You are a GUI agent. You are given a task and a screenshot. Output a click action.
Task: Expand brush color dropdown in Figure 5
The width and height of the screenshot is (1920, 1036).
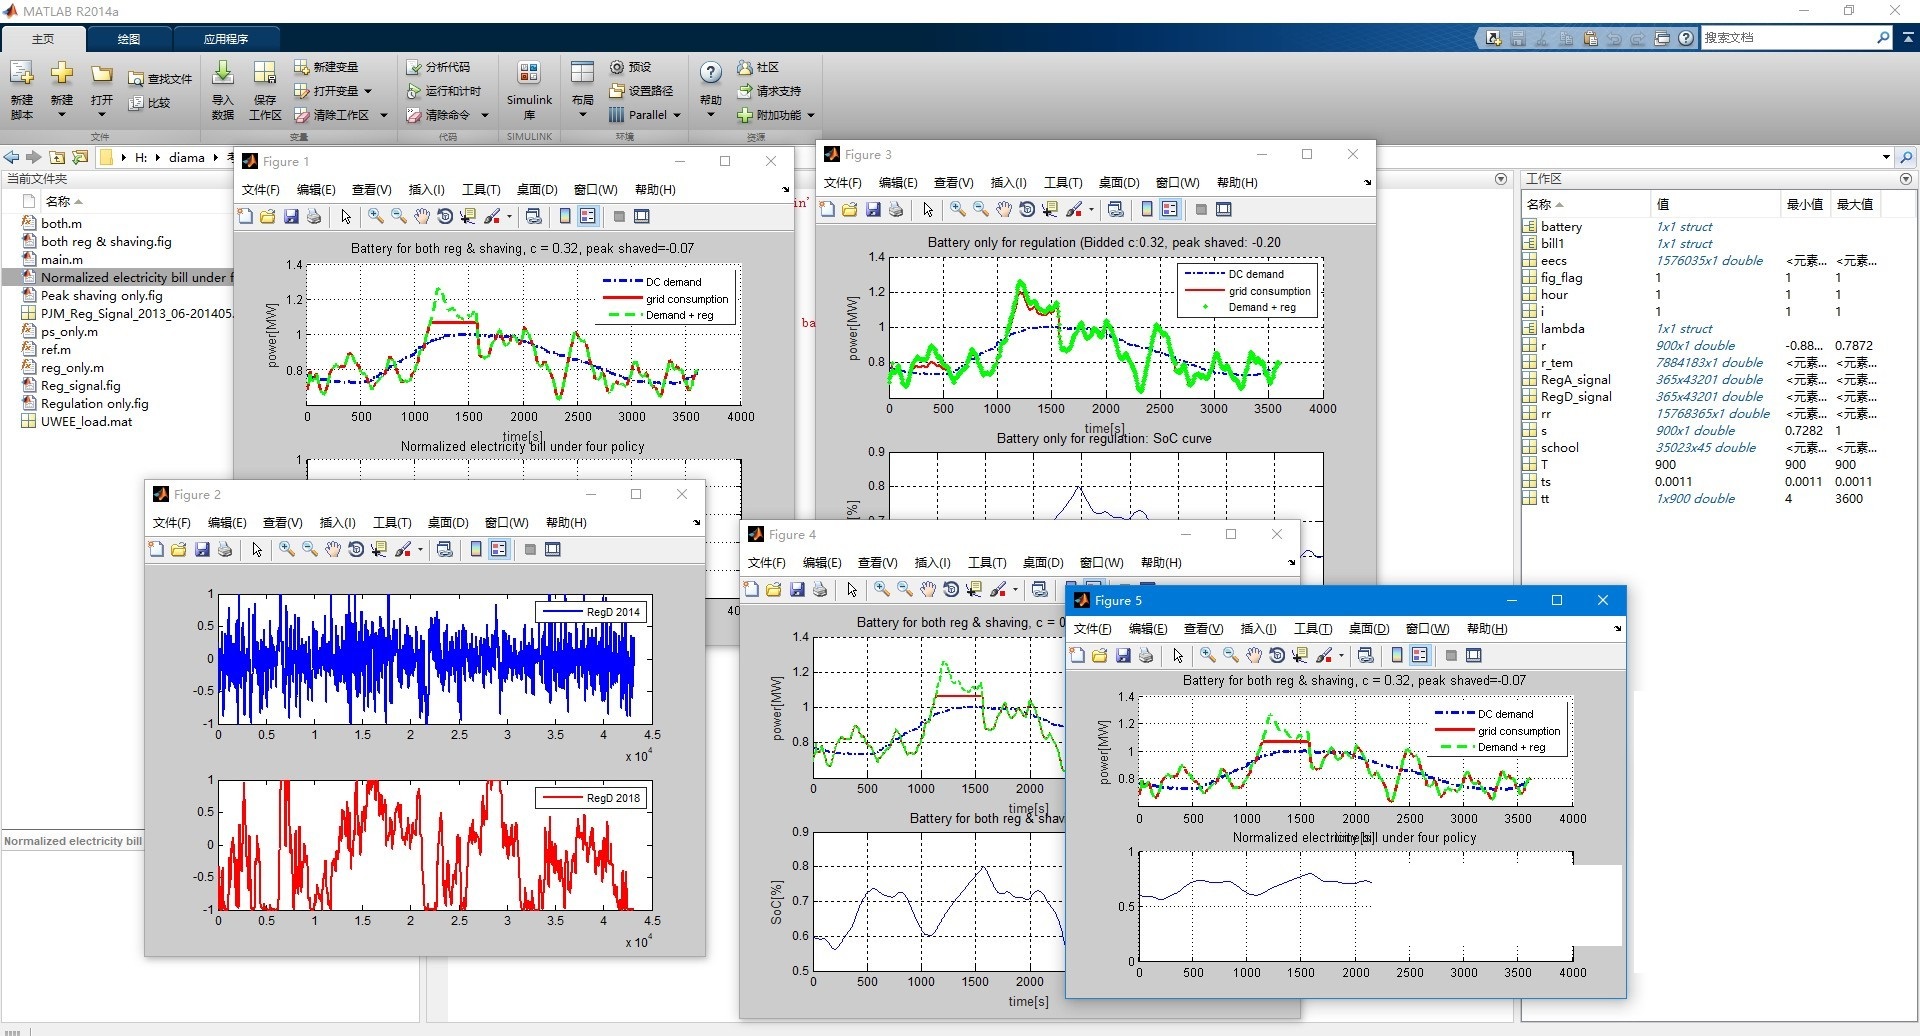coord(1341,655)
